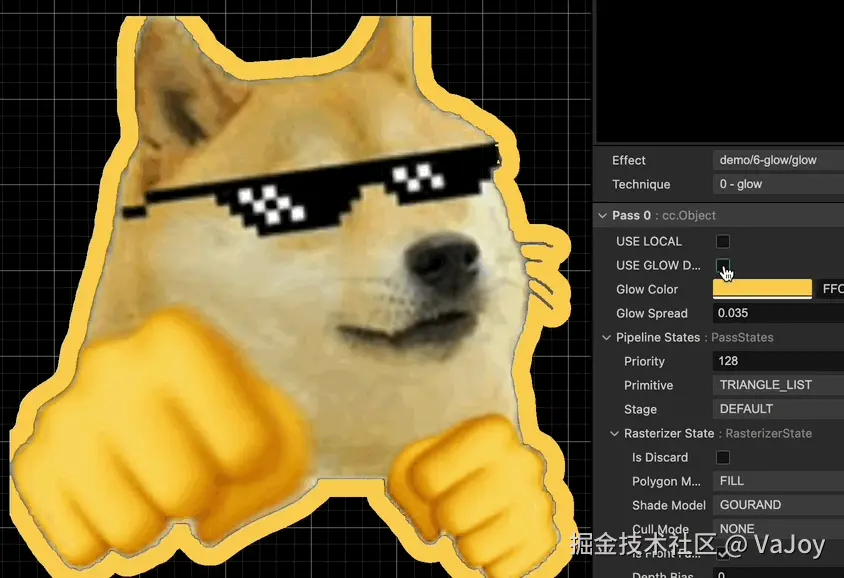The height and width of the screenshot is (578, 844).
Task: Edit the Glow Spread value 0.035
Action: [x=778, y=313]
